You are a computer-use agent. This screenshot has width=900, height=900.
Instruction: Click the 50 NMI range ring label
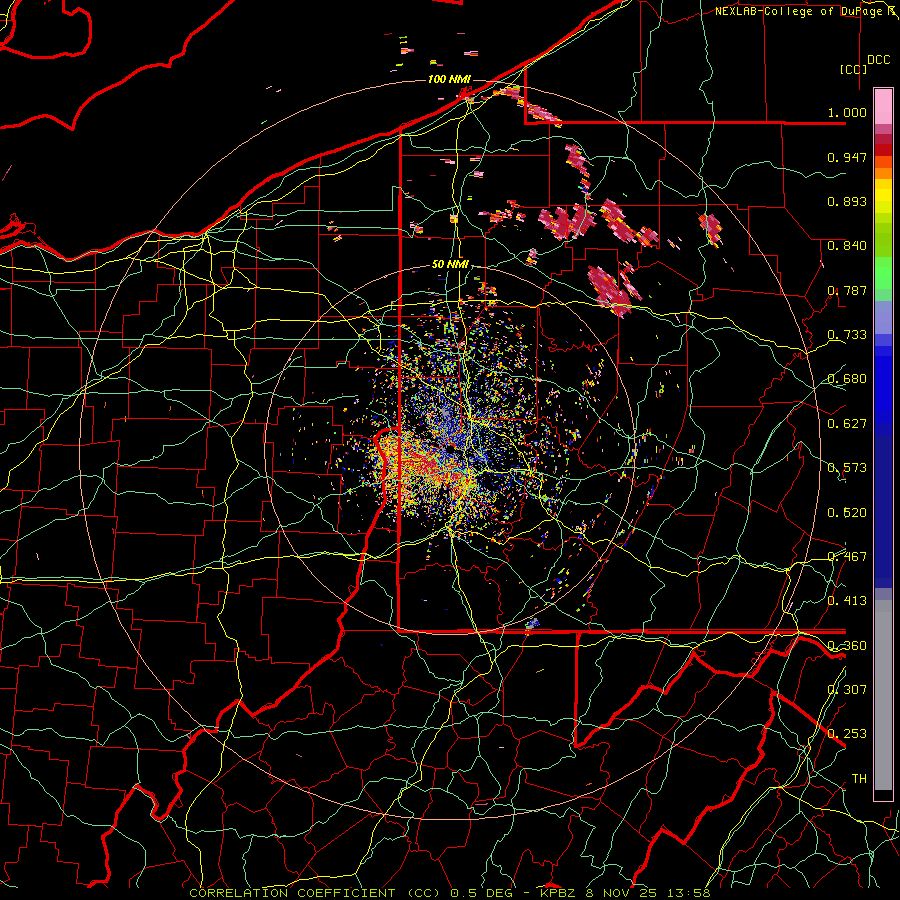450,265
